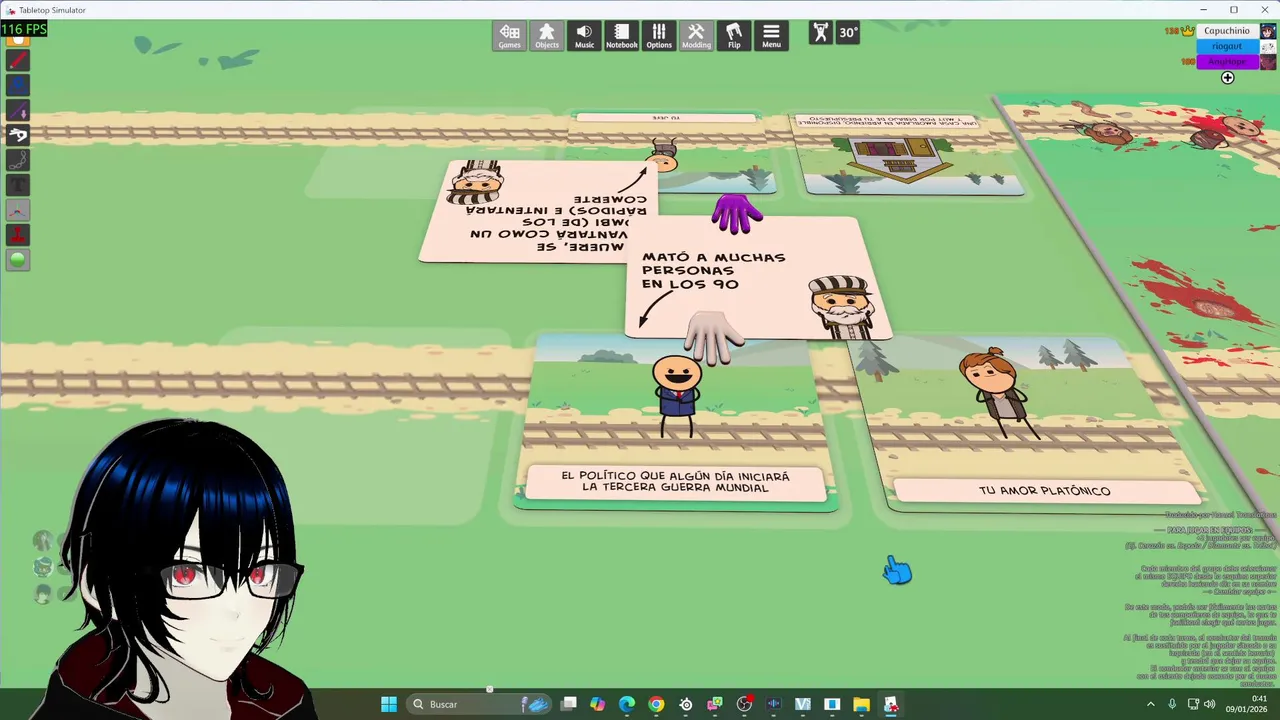The image size is (1280, 720).
Task: Click the camera mode figure icon
Action: [821, 32]
